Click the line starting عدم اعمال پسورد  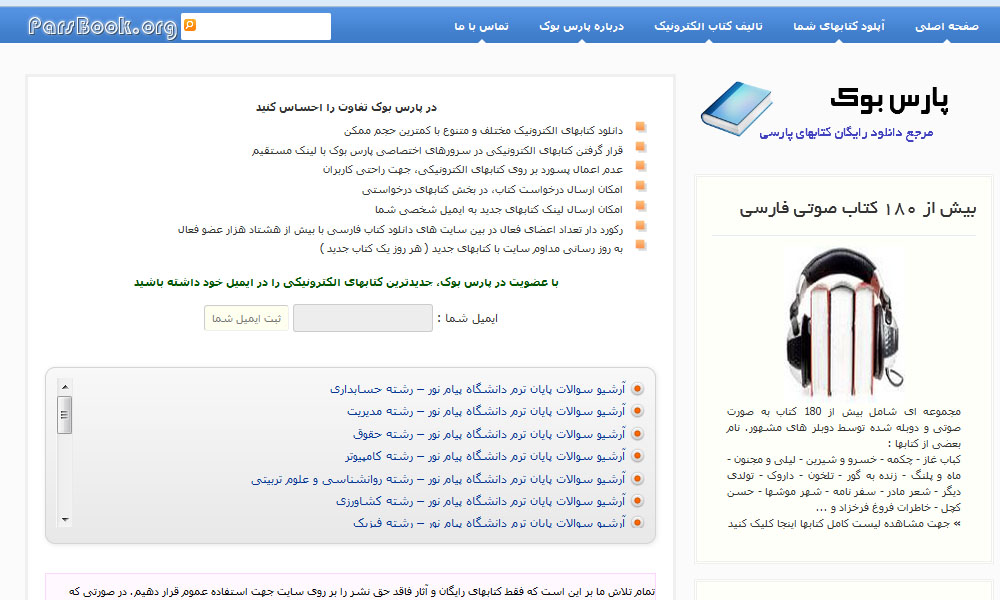click(473, 170)
